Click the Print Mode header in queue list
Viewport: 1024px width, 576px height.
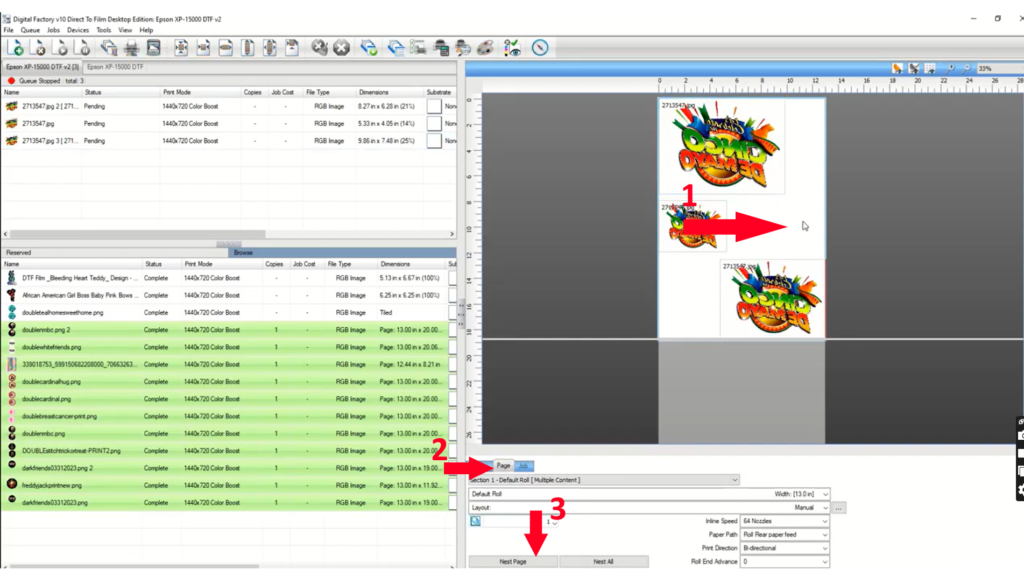(x=177, y=93)
